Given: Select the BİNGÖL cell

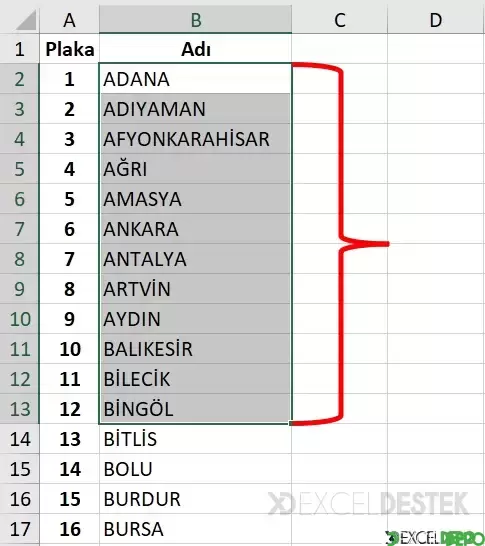Looking at the screenshot, I should coord(195,409).
